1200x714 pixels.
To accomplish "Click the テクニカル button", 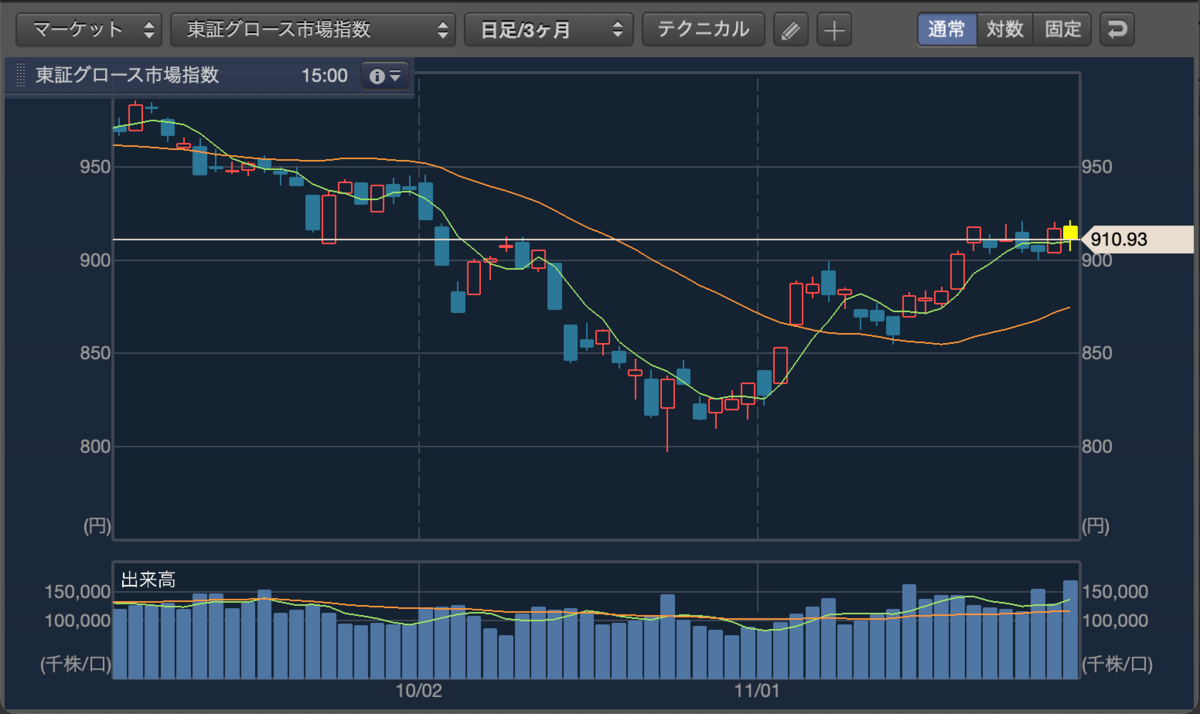I will [x=703, y=29].
